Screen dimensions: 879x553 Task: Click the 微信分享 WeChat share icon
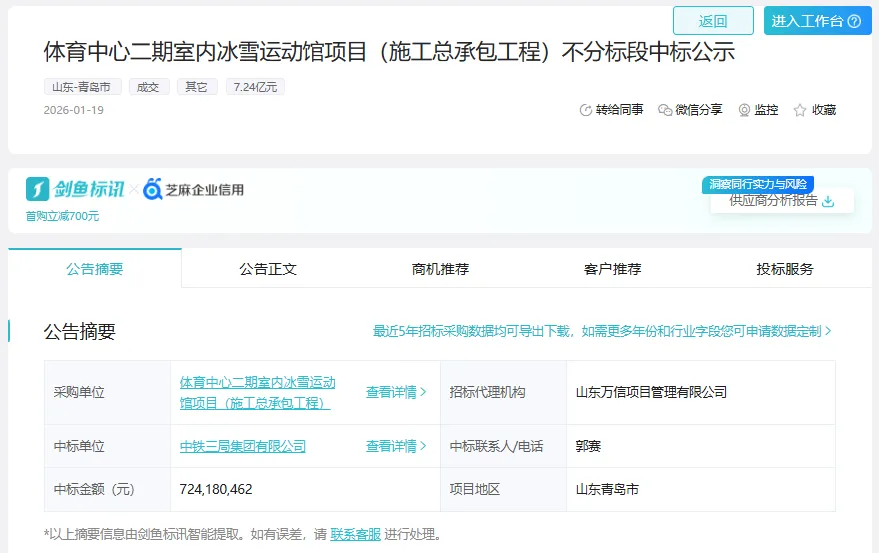(x=665, y=110)
